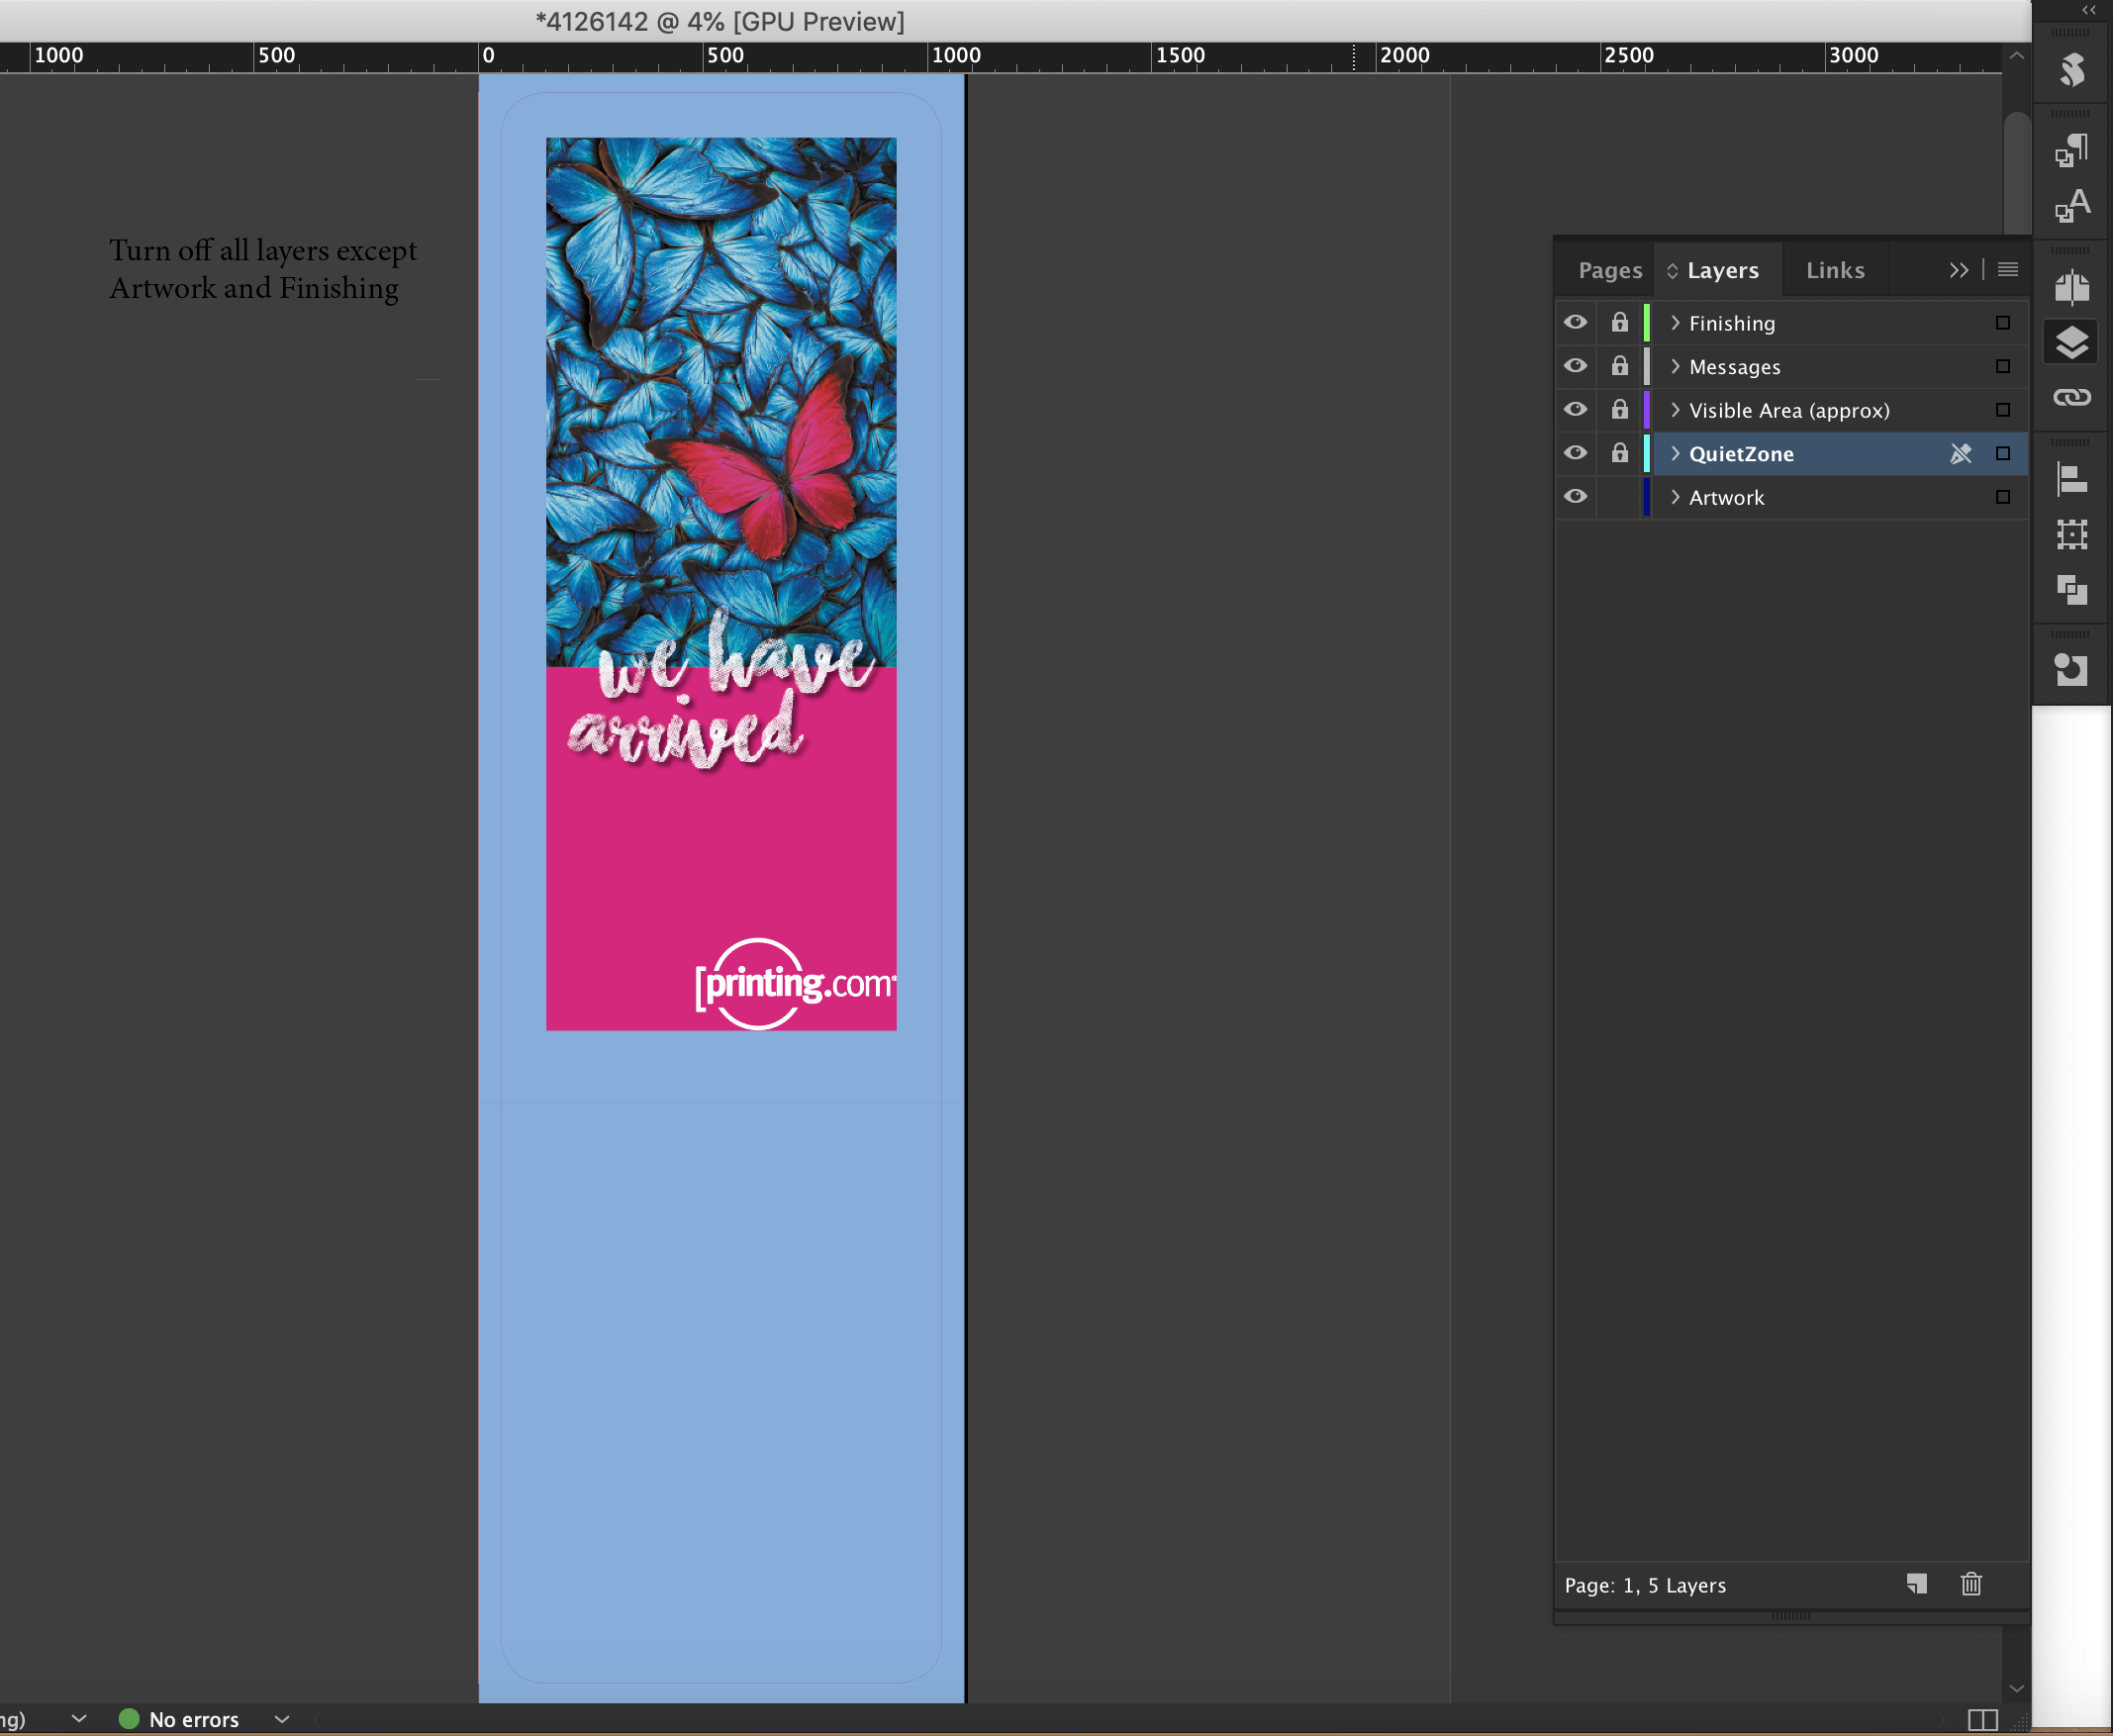The height and width of the screenshot is (1736, 2113).
Task: Open the Pathfinder panel icon
Action: pyautogui.click(x=2071, y=589)
